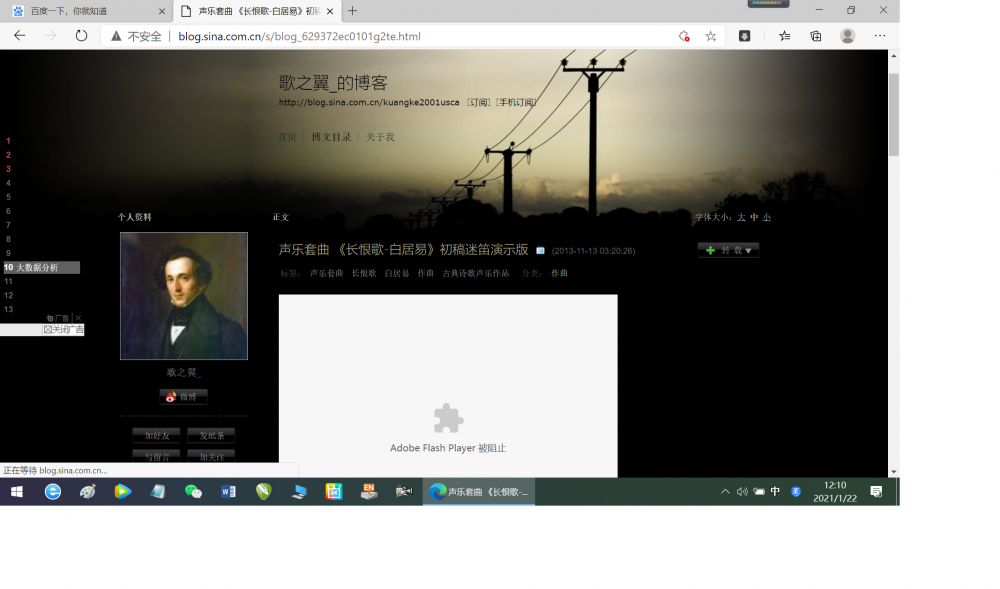
Task: Switch to the 百度一下 browser tab
Action: (x=86, y=11)
